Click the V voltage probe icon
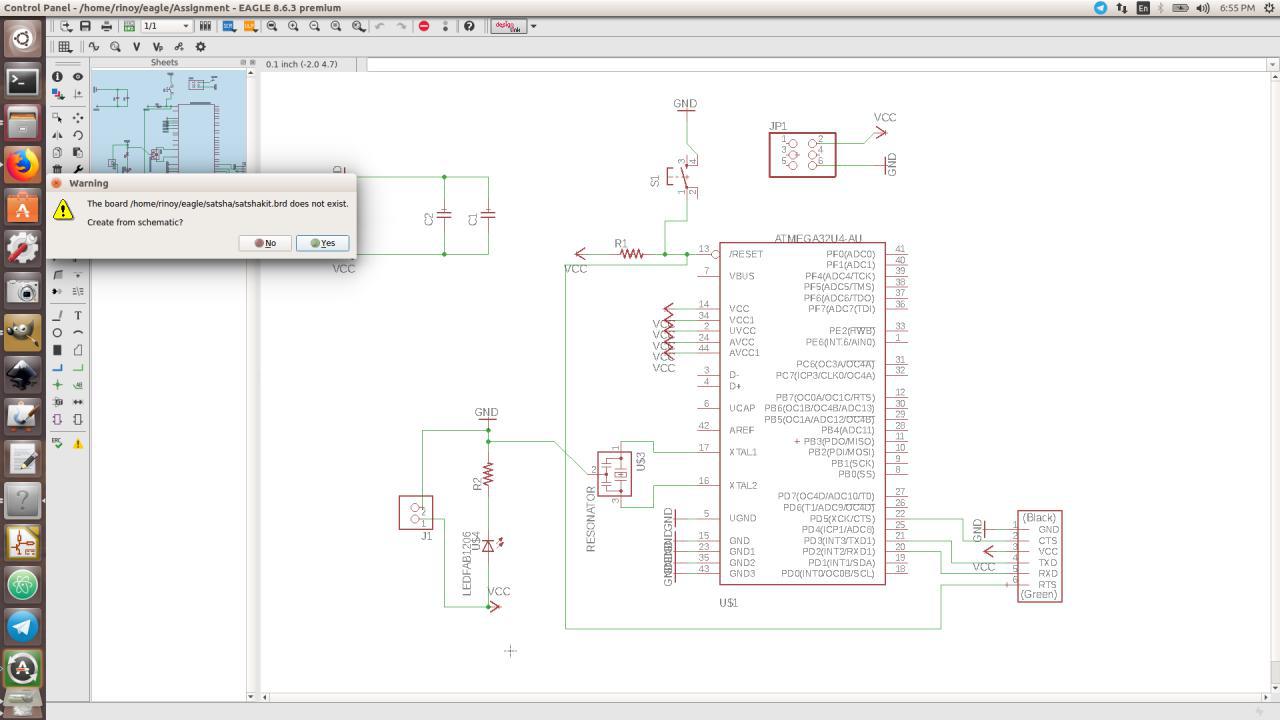1280x720 pixels. pyautogui.click(x=137, y=46)
